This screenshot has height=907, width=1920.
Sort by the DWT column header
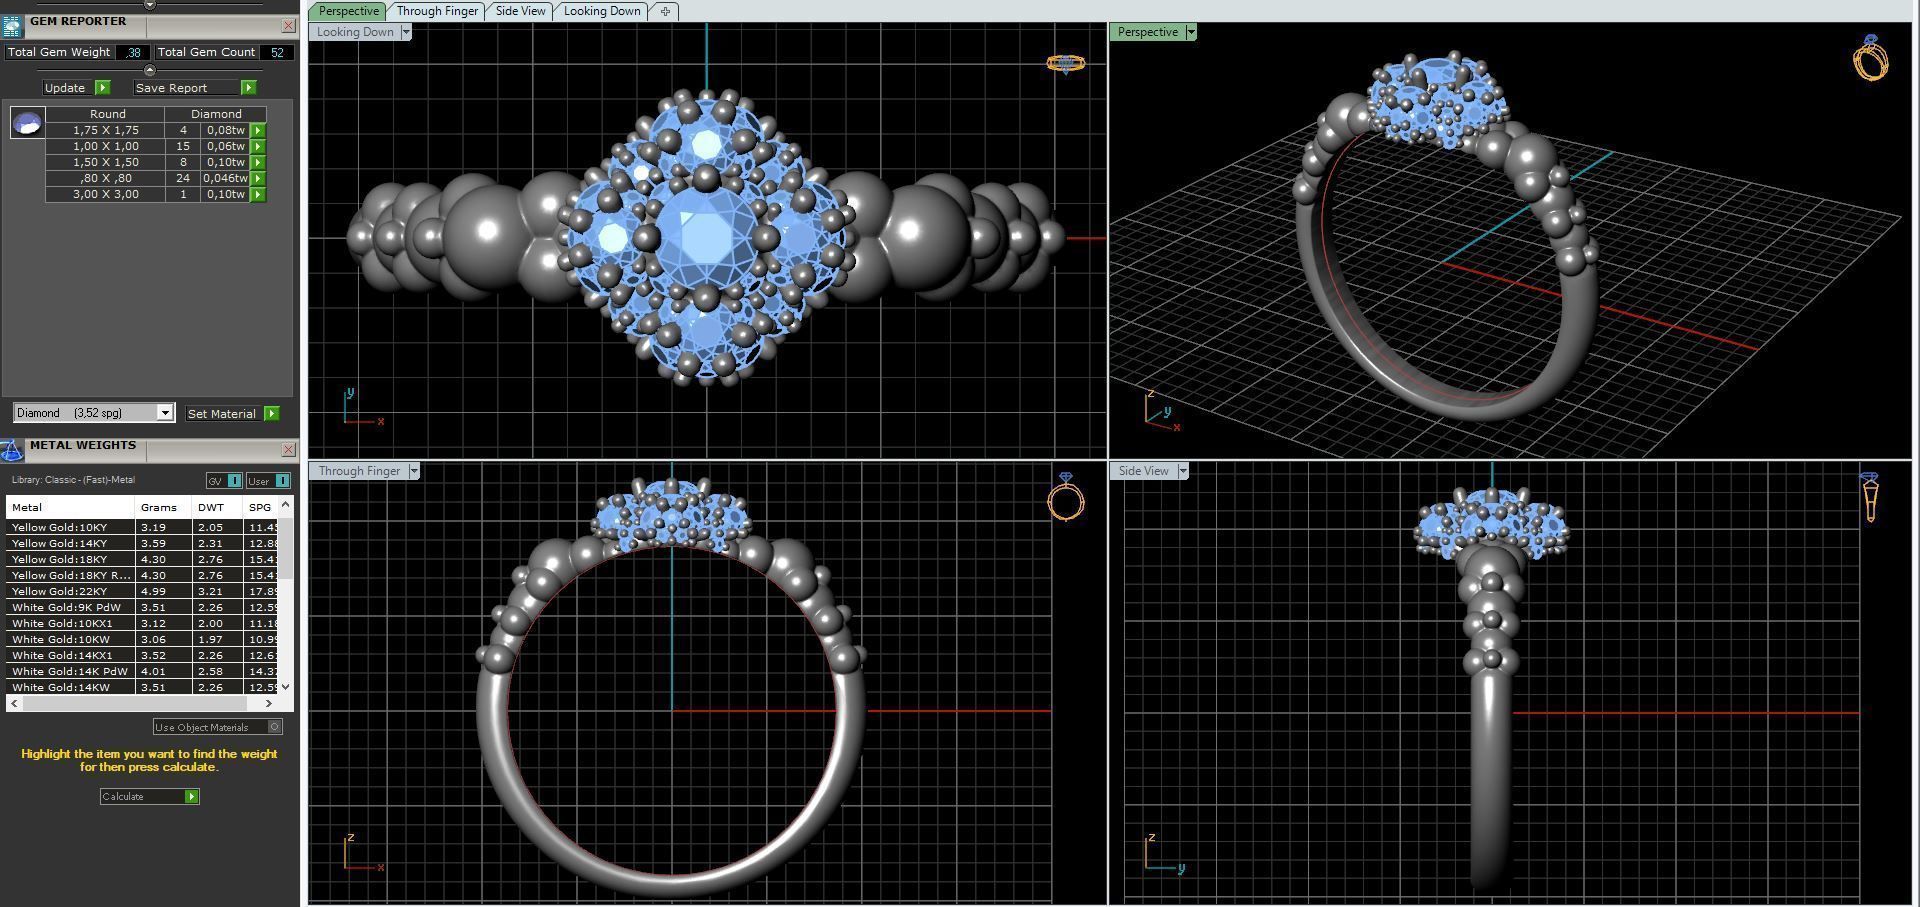[x=217, y=507]
